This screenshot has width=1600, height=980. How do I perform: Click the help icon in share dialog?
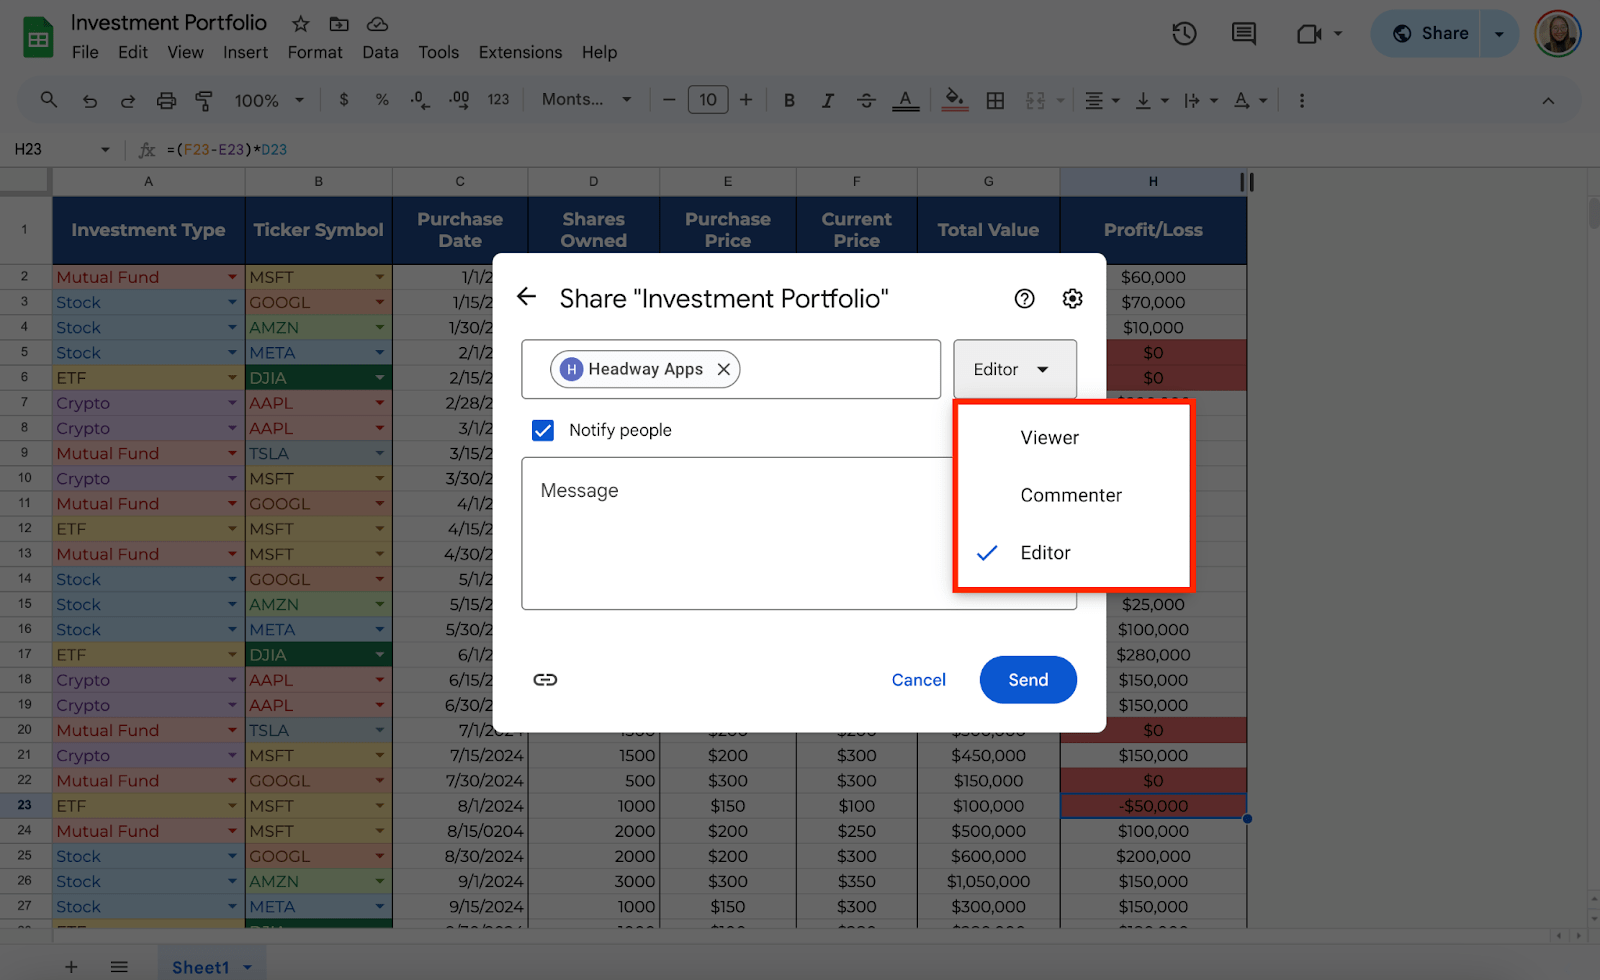(1024, 299)
